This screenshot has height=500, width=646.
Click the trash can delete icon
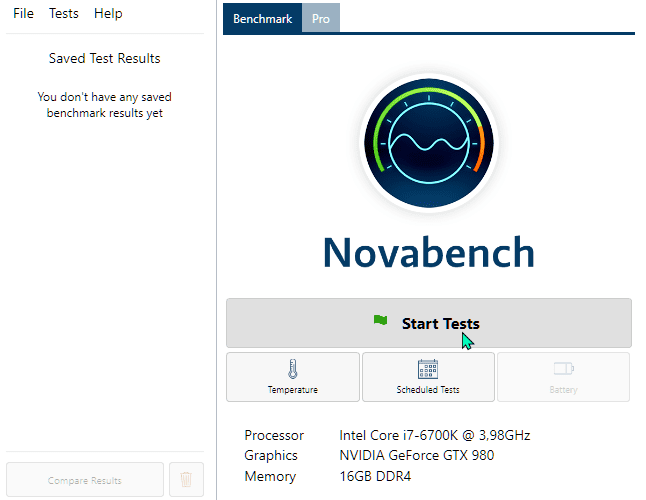pos(186,480)
